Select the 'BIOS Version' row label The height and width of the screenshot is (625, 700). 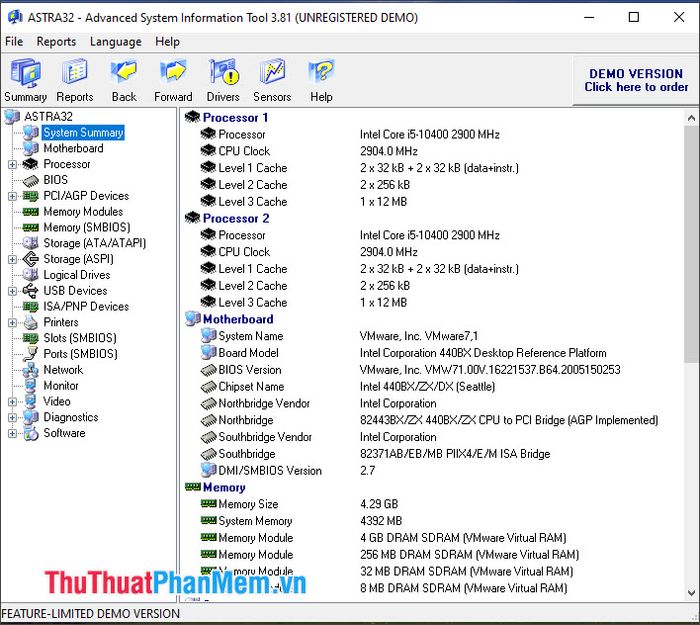(x=250, y=370)
